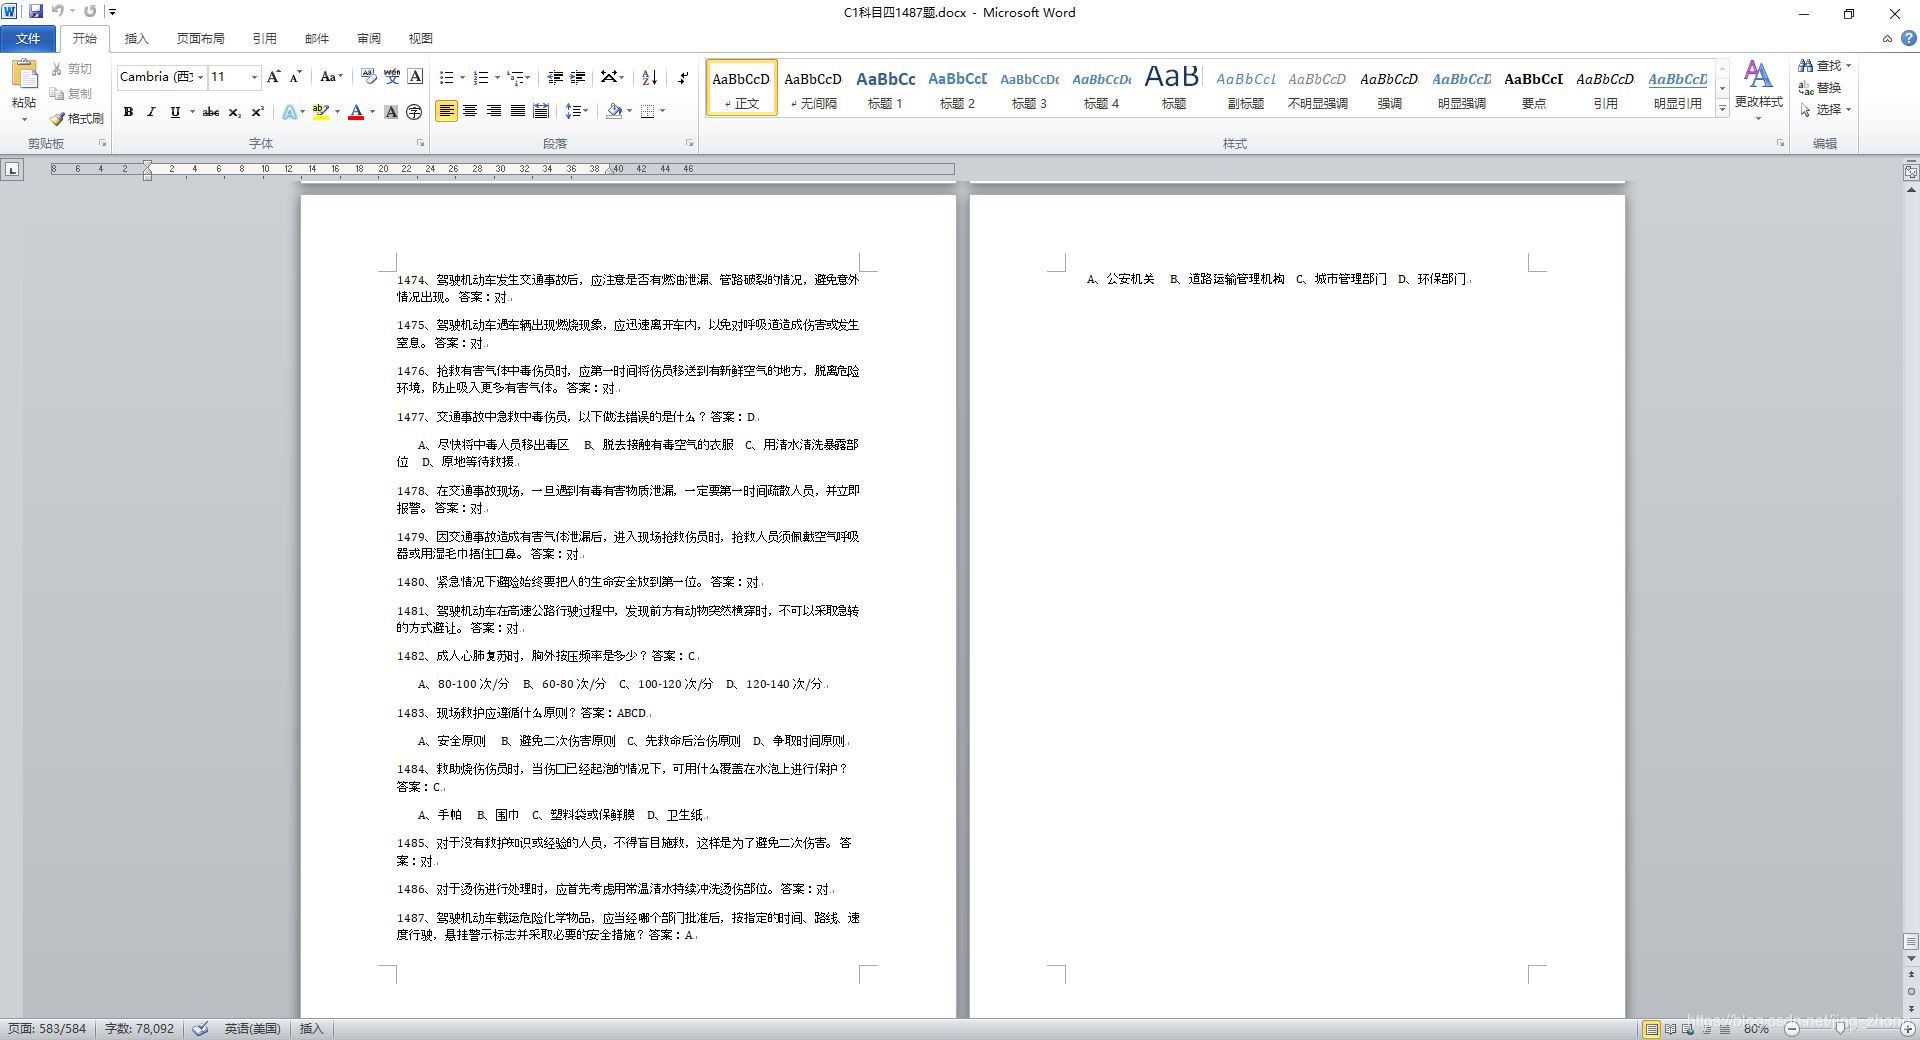The width and height of the screenshot is (1920, 1040).
Task: Open the 文件 (File) menu
Action: (28, 38)
